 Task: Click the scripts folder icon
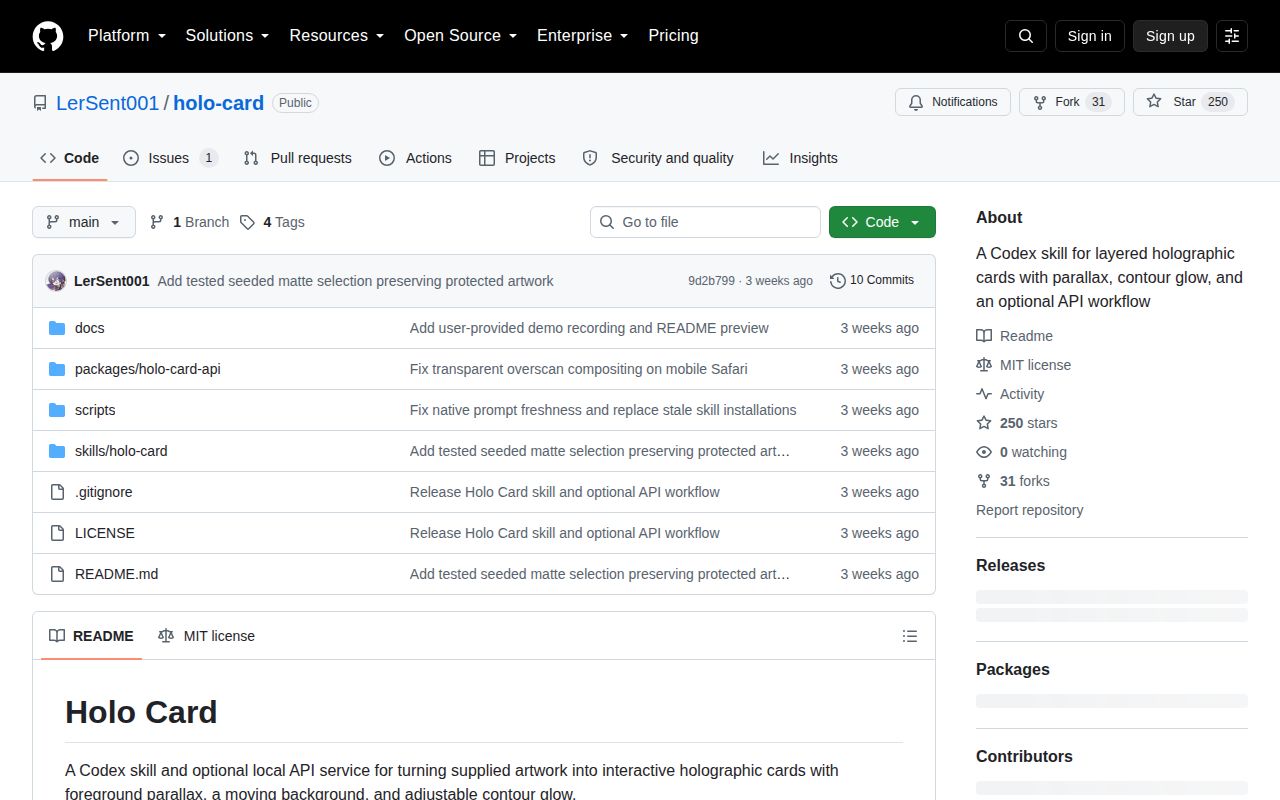(57, 410)
